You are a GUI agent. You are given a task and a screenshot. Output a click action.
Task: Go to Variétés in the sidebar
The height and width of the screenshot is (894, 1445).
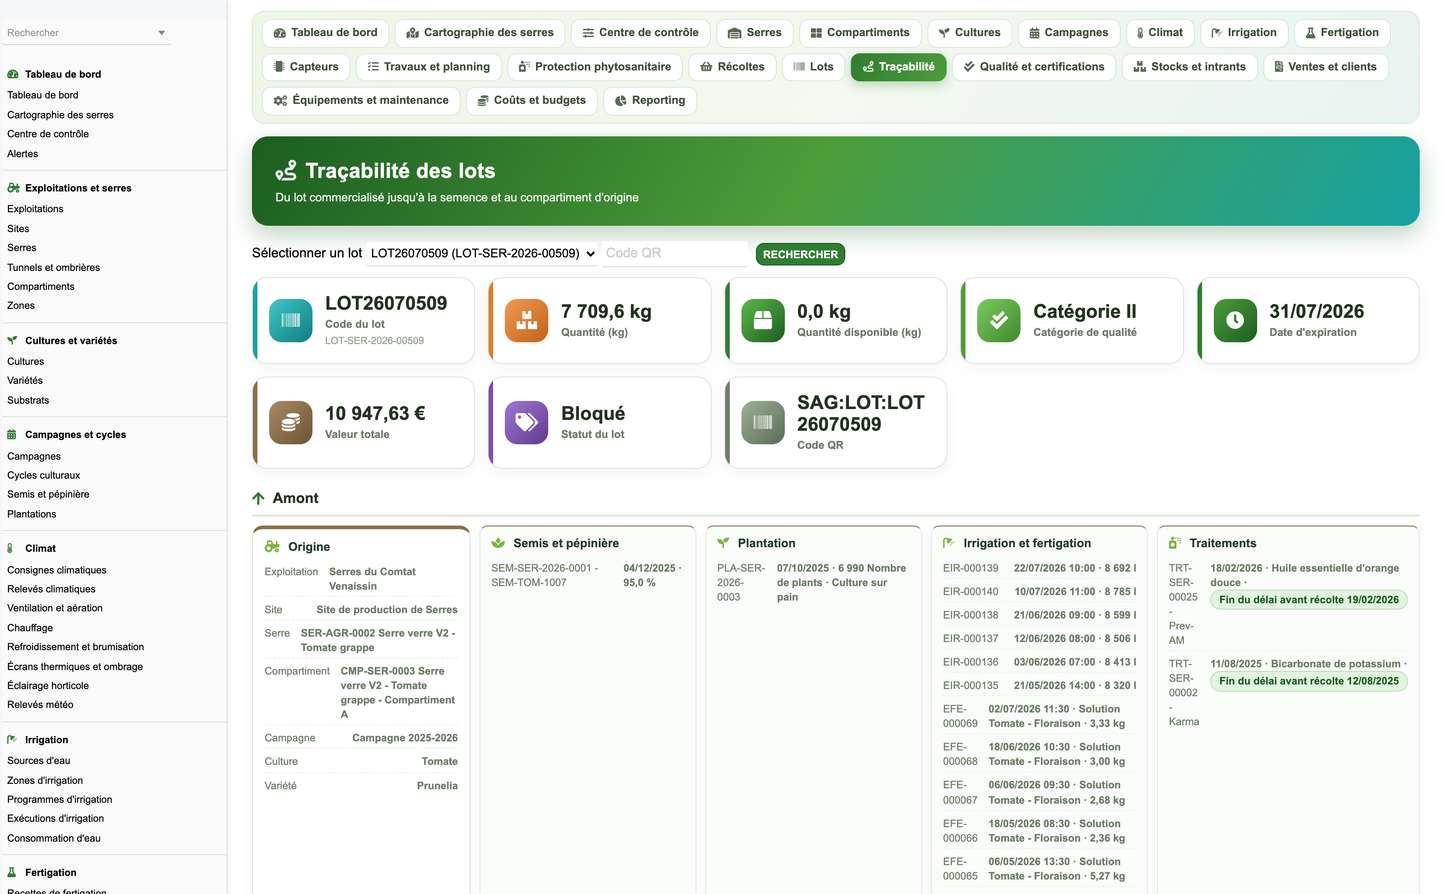25,381
